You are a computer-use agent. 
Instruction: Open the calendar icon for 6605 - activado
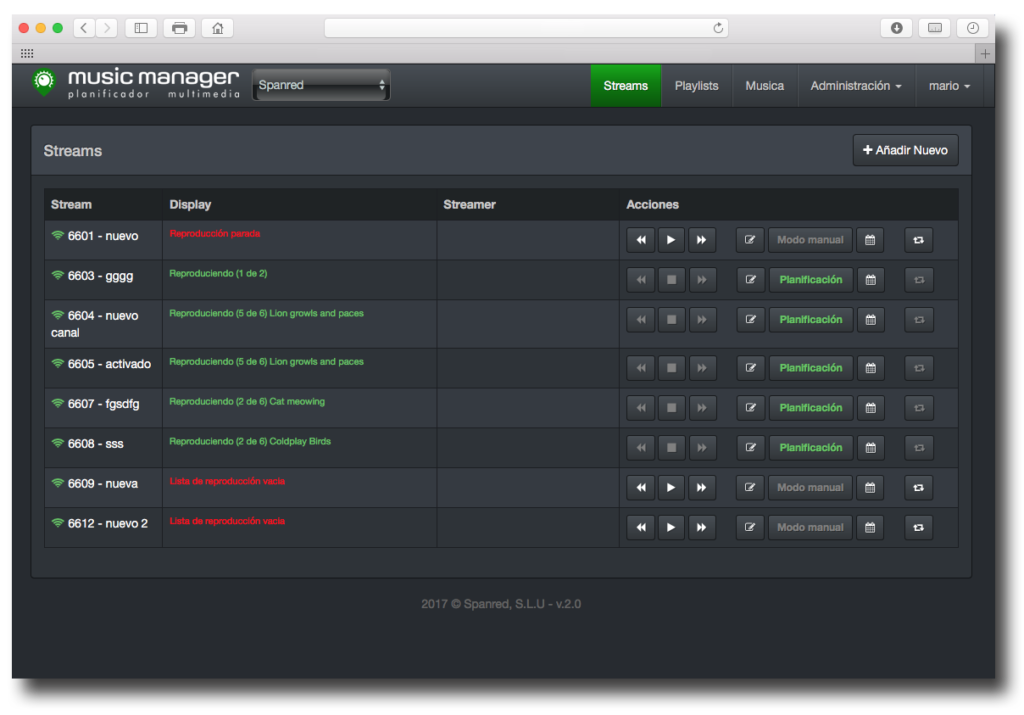click(870, 368)
